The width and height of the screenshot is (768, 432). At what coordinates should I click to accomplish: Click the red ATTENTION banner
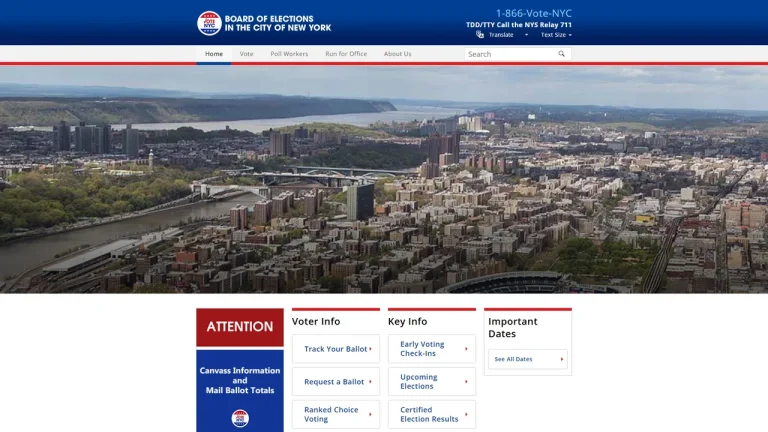pos(240,327)
